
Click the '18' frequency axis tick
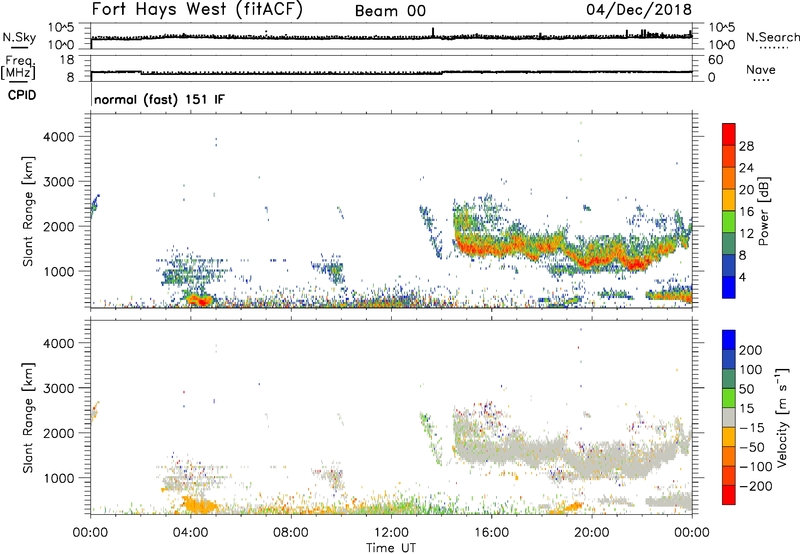click(67, 60)
